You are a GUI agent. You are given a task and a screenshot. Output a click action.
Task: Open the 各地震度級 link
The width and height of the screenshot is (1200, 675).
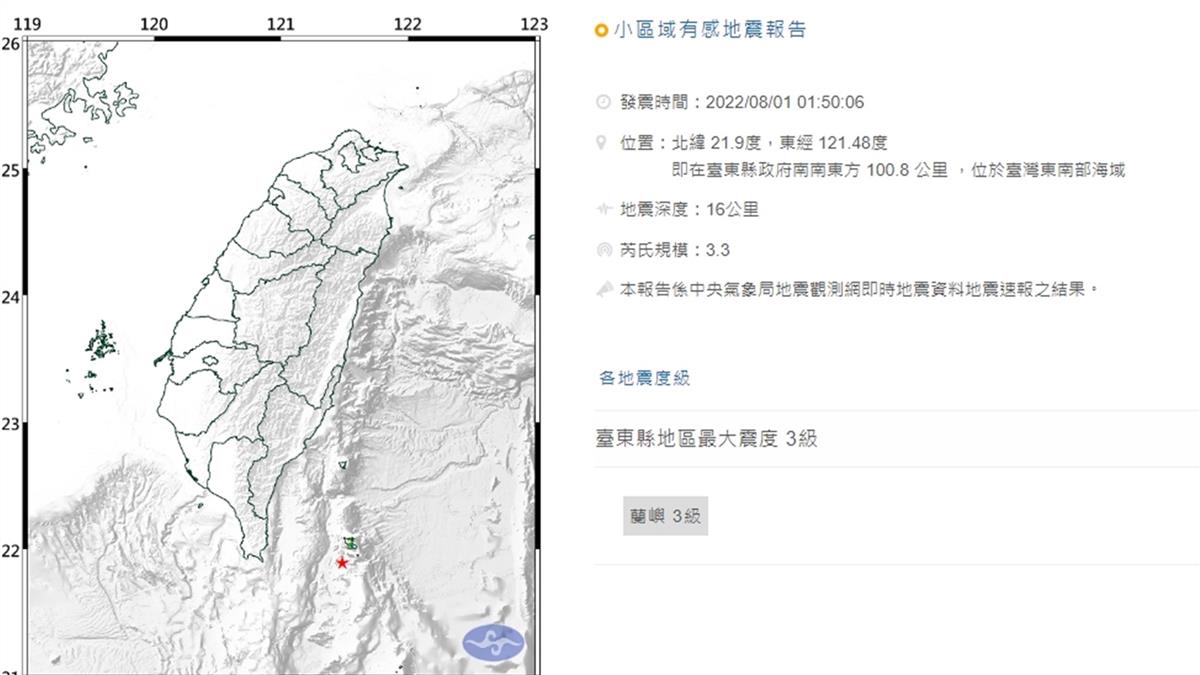tap(644, 378)
